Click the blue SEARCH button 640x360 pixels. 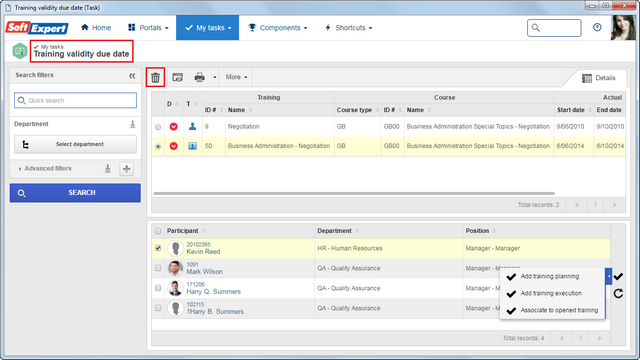tap(75, 193)
